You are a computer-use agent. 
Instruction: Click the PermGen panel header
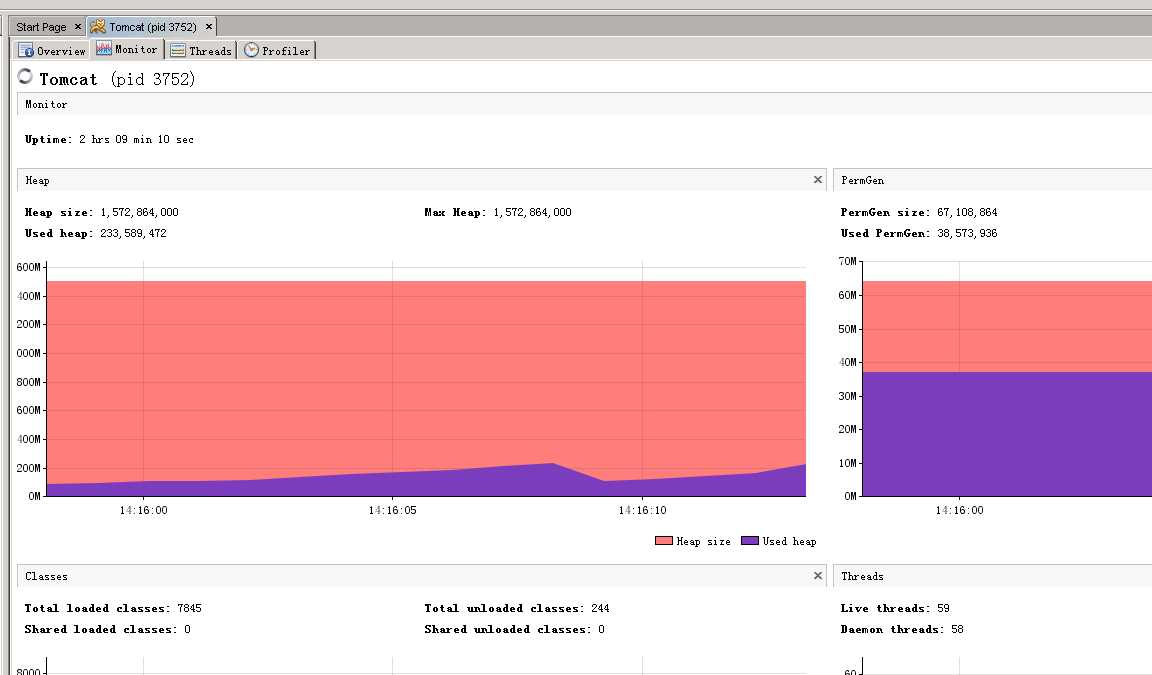(x=993, y=180)
